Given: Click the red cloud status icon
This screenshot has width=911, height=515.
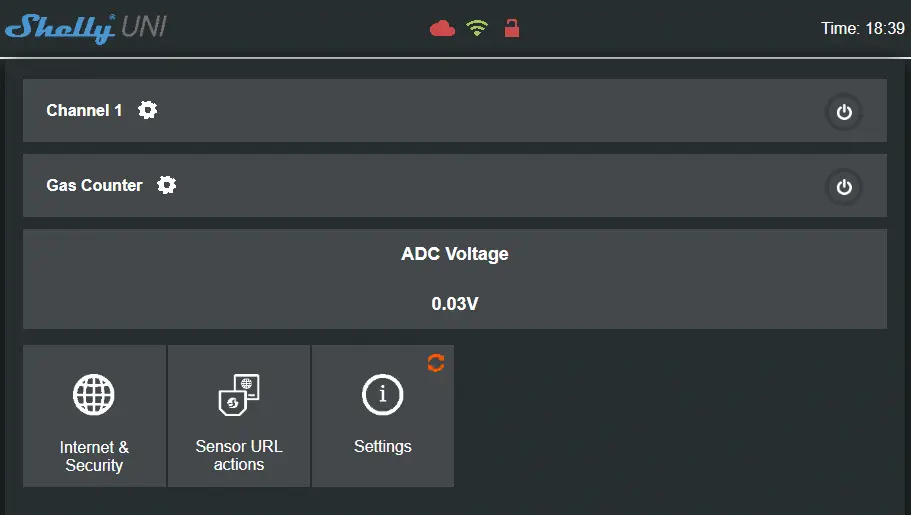Looking at the screenshot, I should [442, 28].
